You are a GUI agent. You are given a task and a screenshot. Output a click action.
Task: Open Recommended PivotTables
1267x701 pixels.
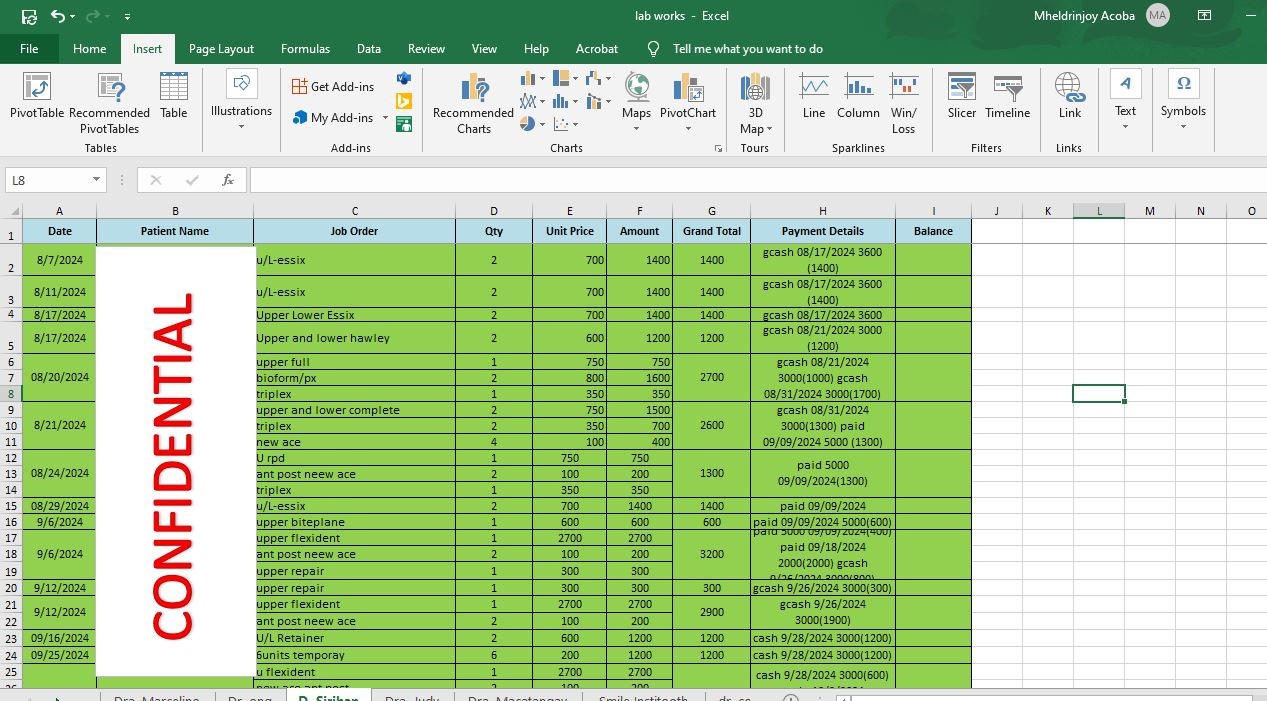coord(109,104)
